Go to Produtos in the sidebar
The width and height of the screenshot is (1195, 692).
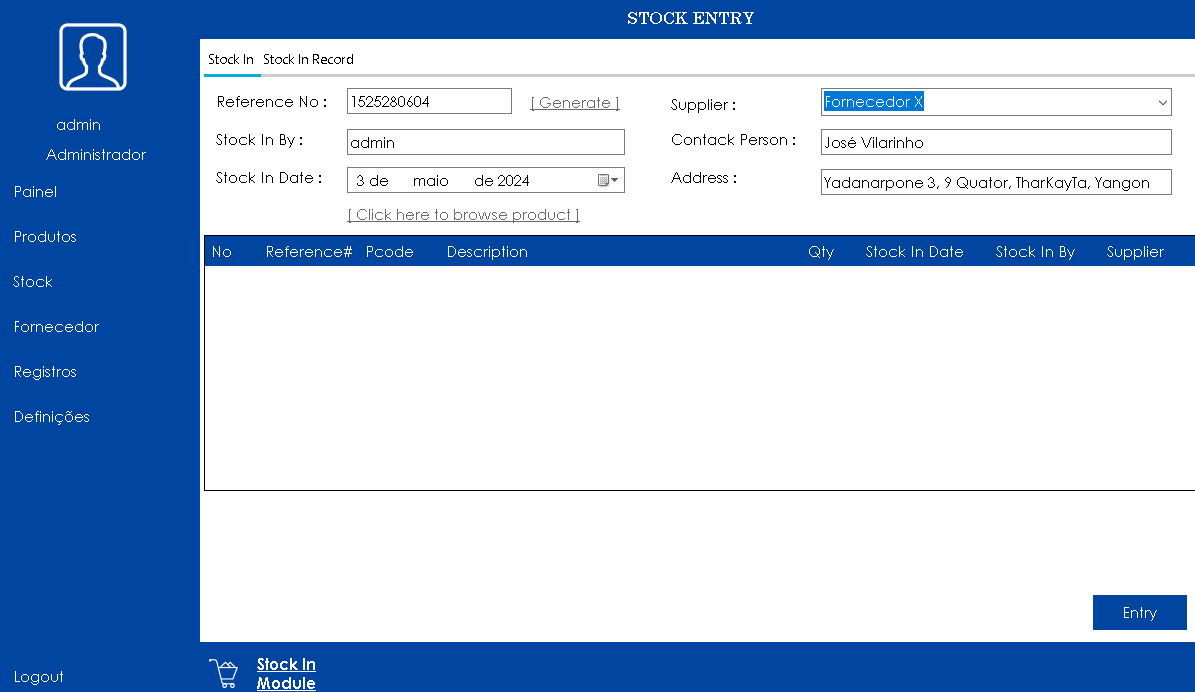[x=45, y=237]
